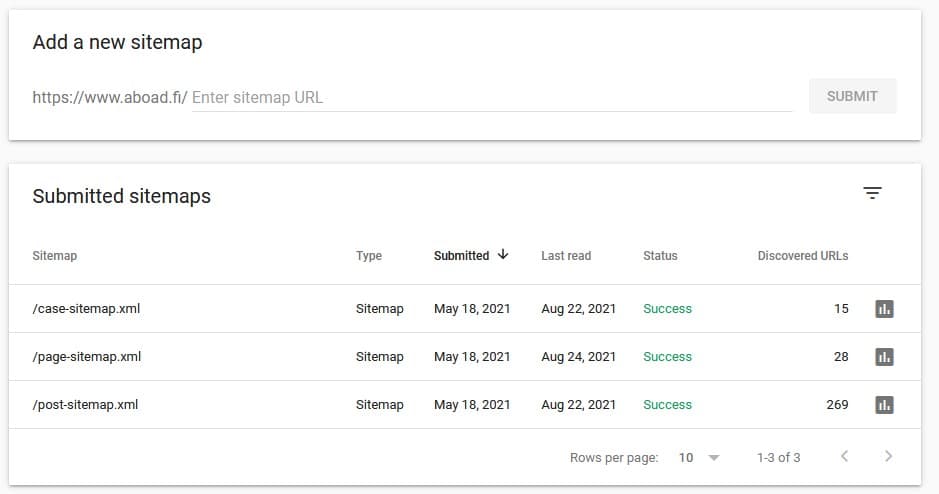
Task: Click the Status column header
Action: coord(660,256)
